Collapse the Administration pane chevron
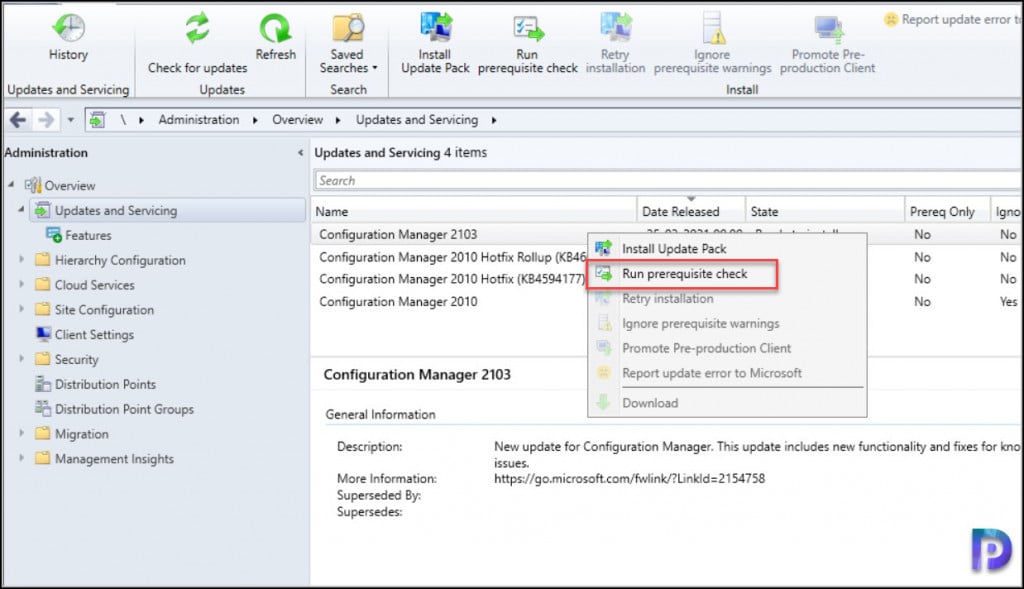1024x589 pixels. coord(300,153)
